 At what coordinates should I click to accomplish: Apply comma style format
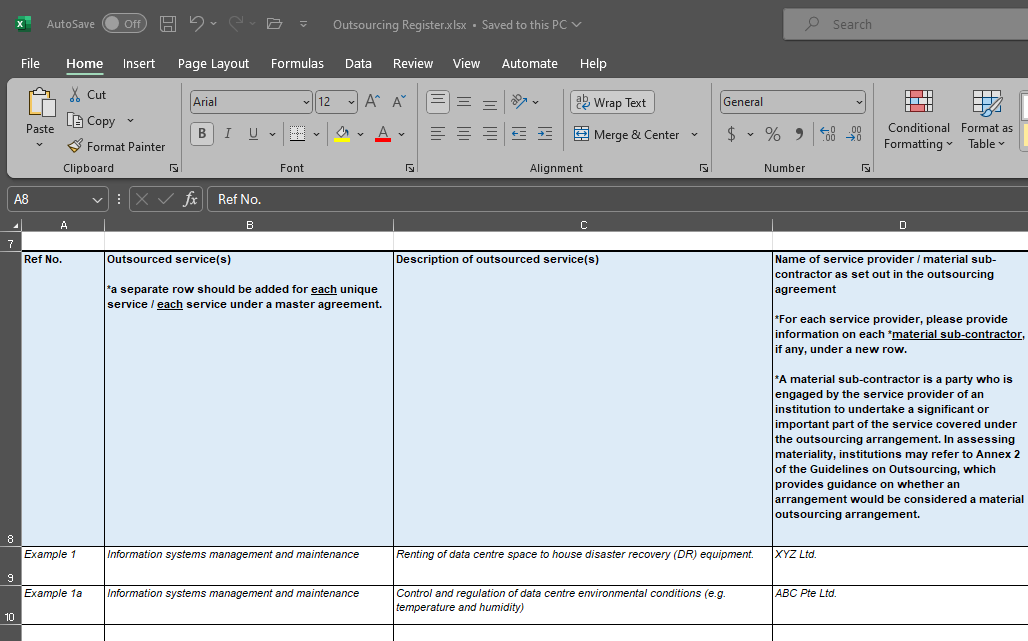tap(799, 134)
